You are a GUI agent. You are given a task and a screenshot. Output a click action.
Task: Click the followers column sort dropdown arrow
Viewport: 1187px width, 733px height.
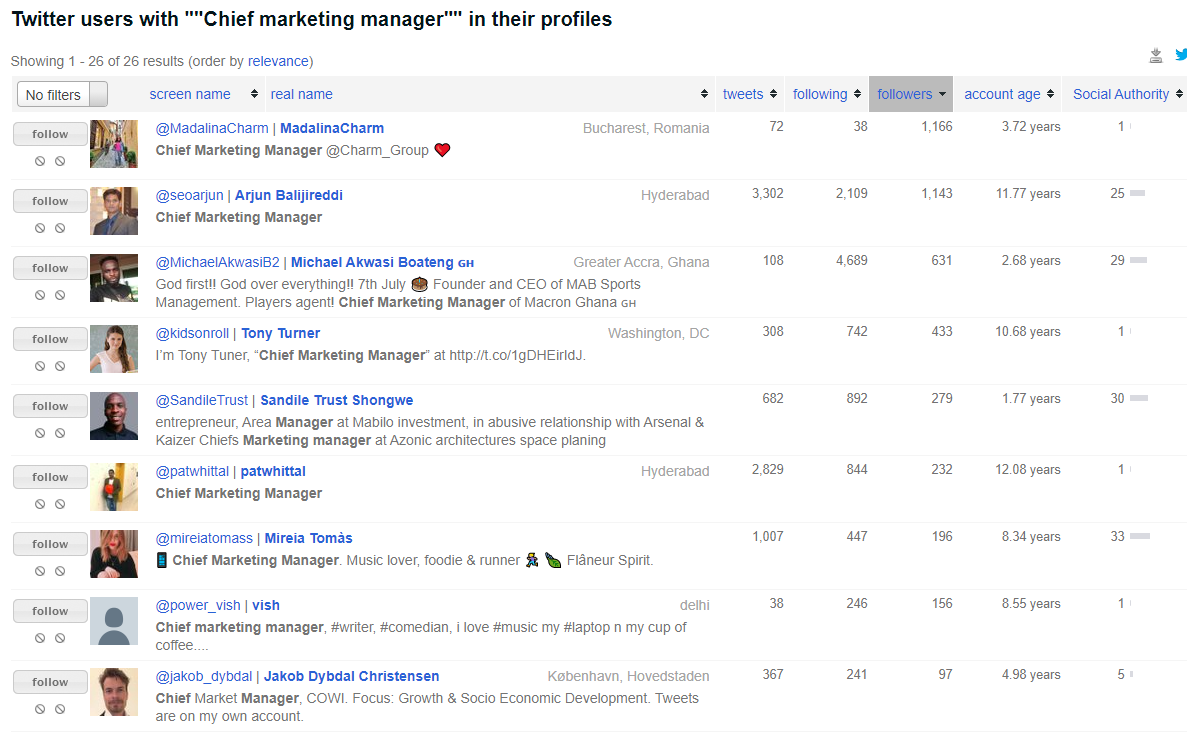click(x=942, y=94)
